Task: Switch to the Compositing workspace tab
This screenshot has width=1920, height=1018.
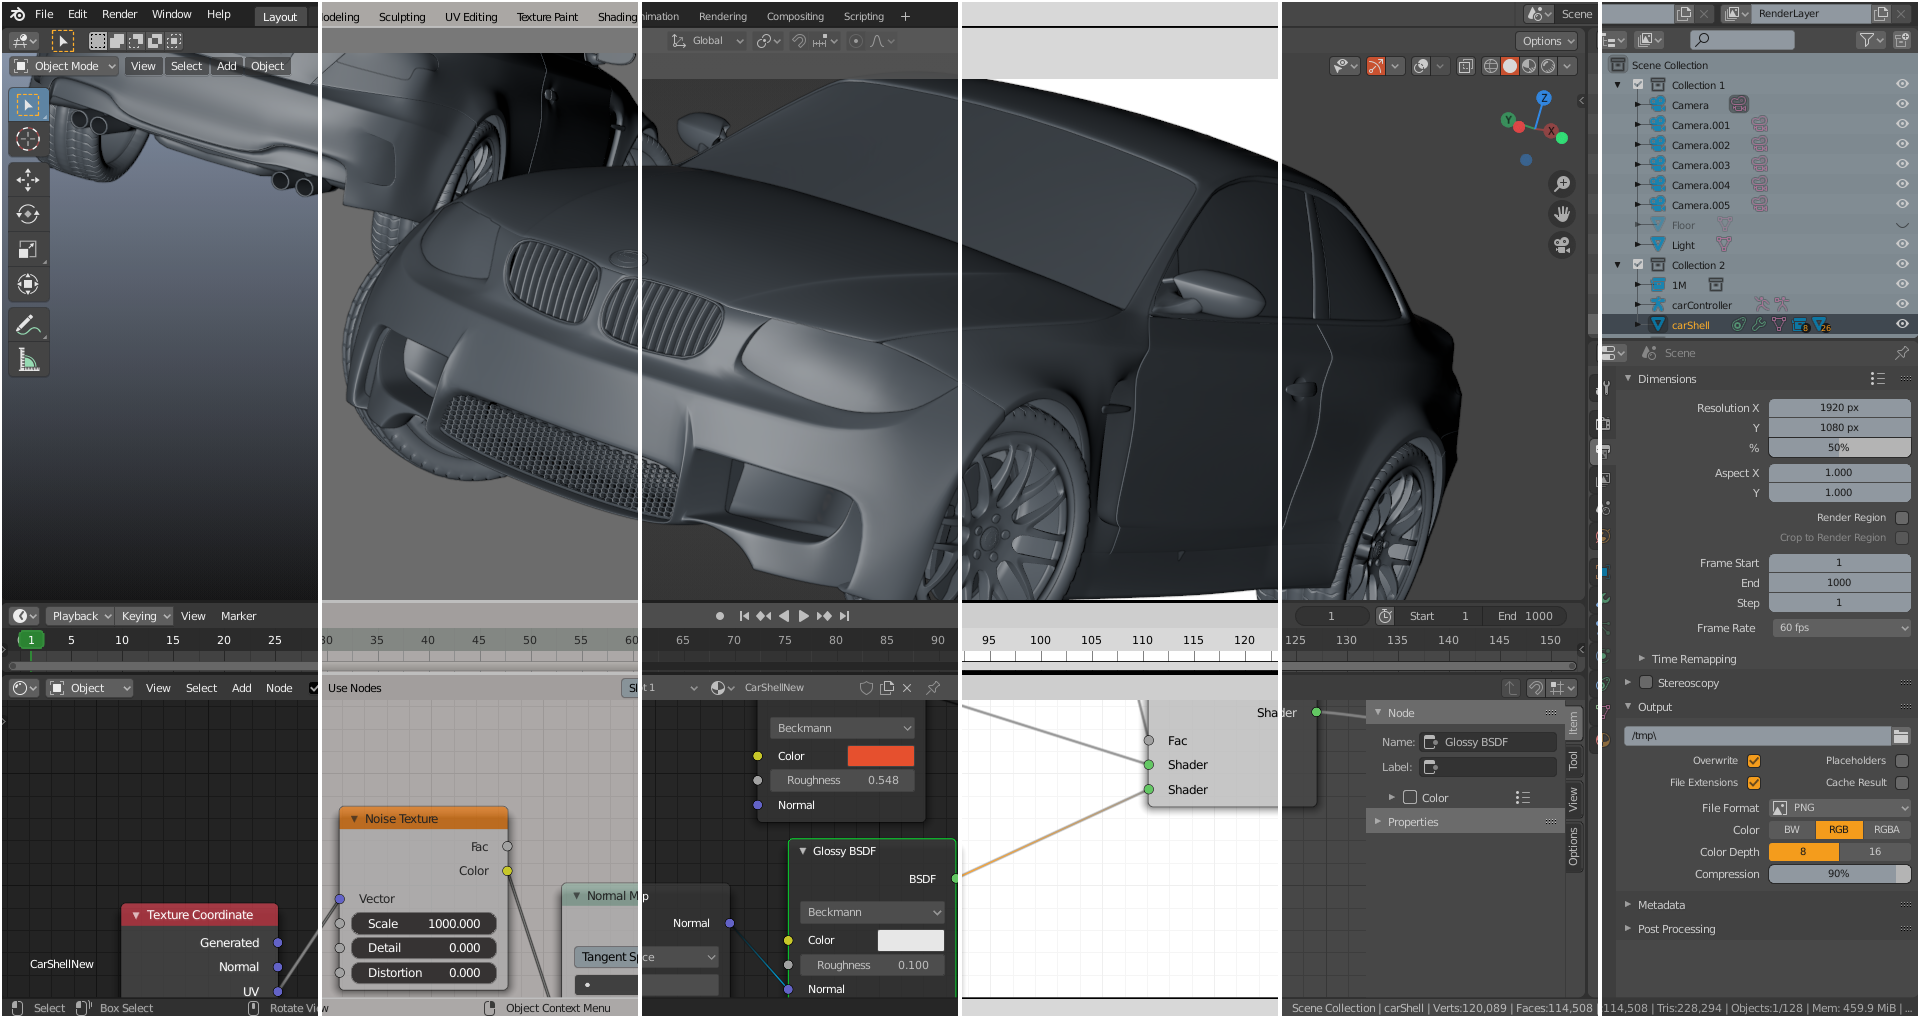Action: point(795,17)
